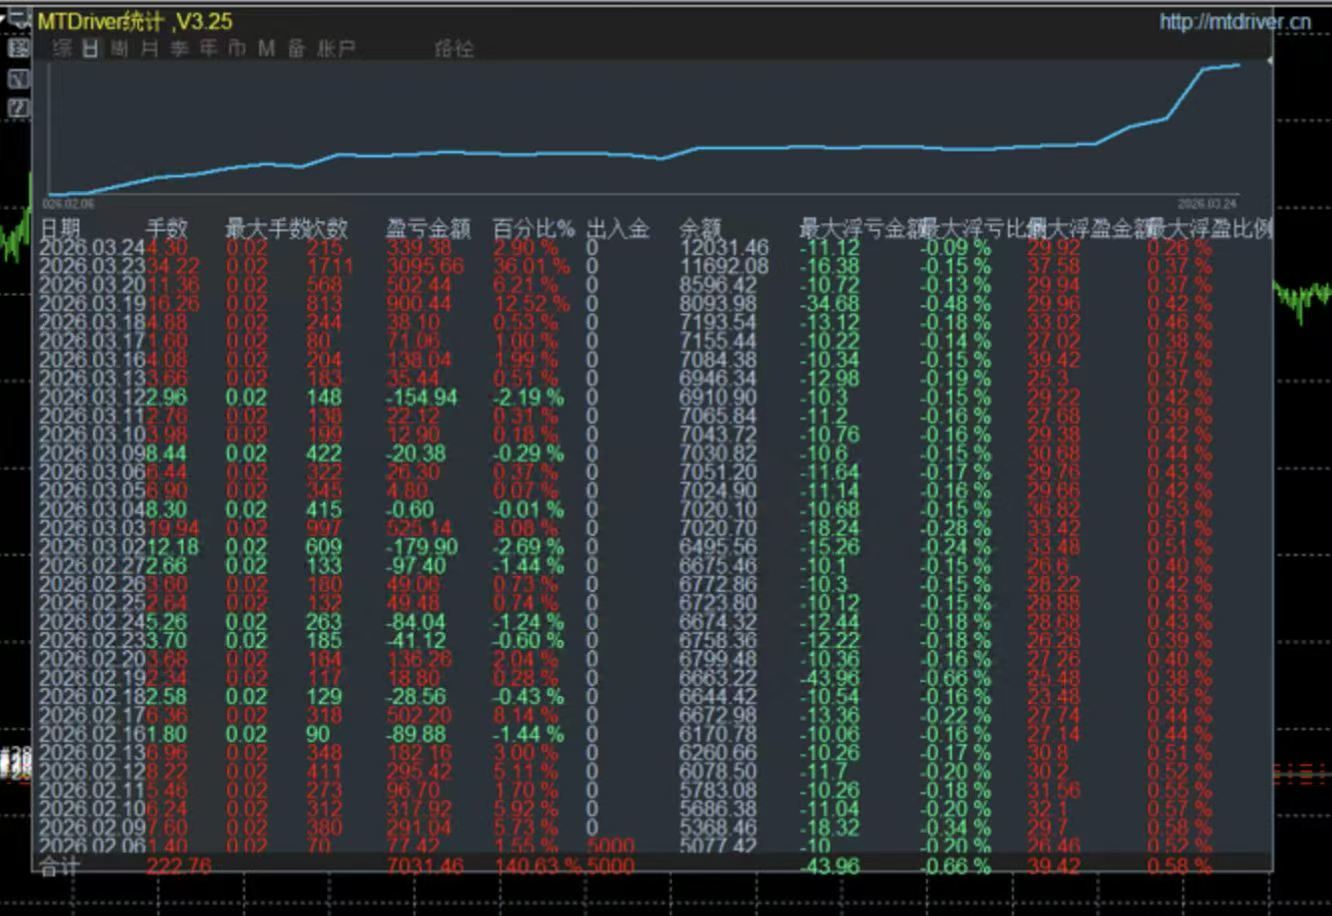Screen dimensions: 1332x916
Task: Click the balance value 8596.42
Action: point(719,285)
